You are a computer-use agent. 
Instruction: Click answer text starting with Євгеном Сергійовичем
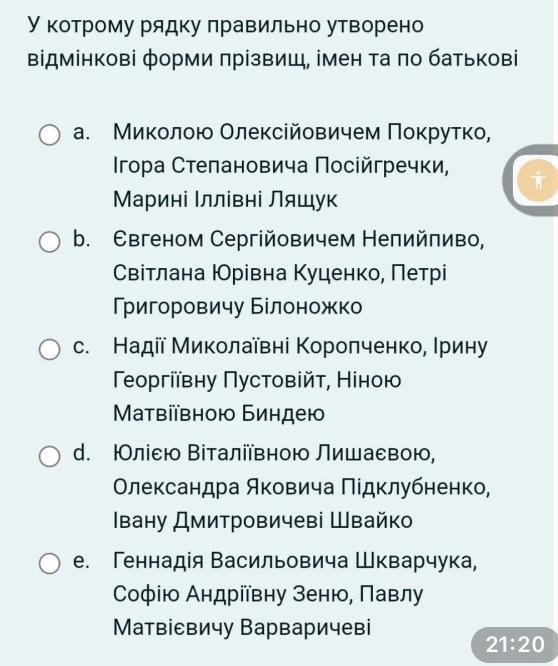(299, 272)
